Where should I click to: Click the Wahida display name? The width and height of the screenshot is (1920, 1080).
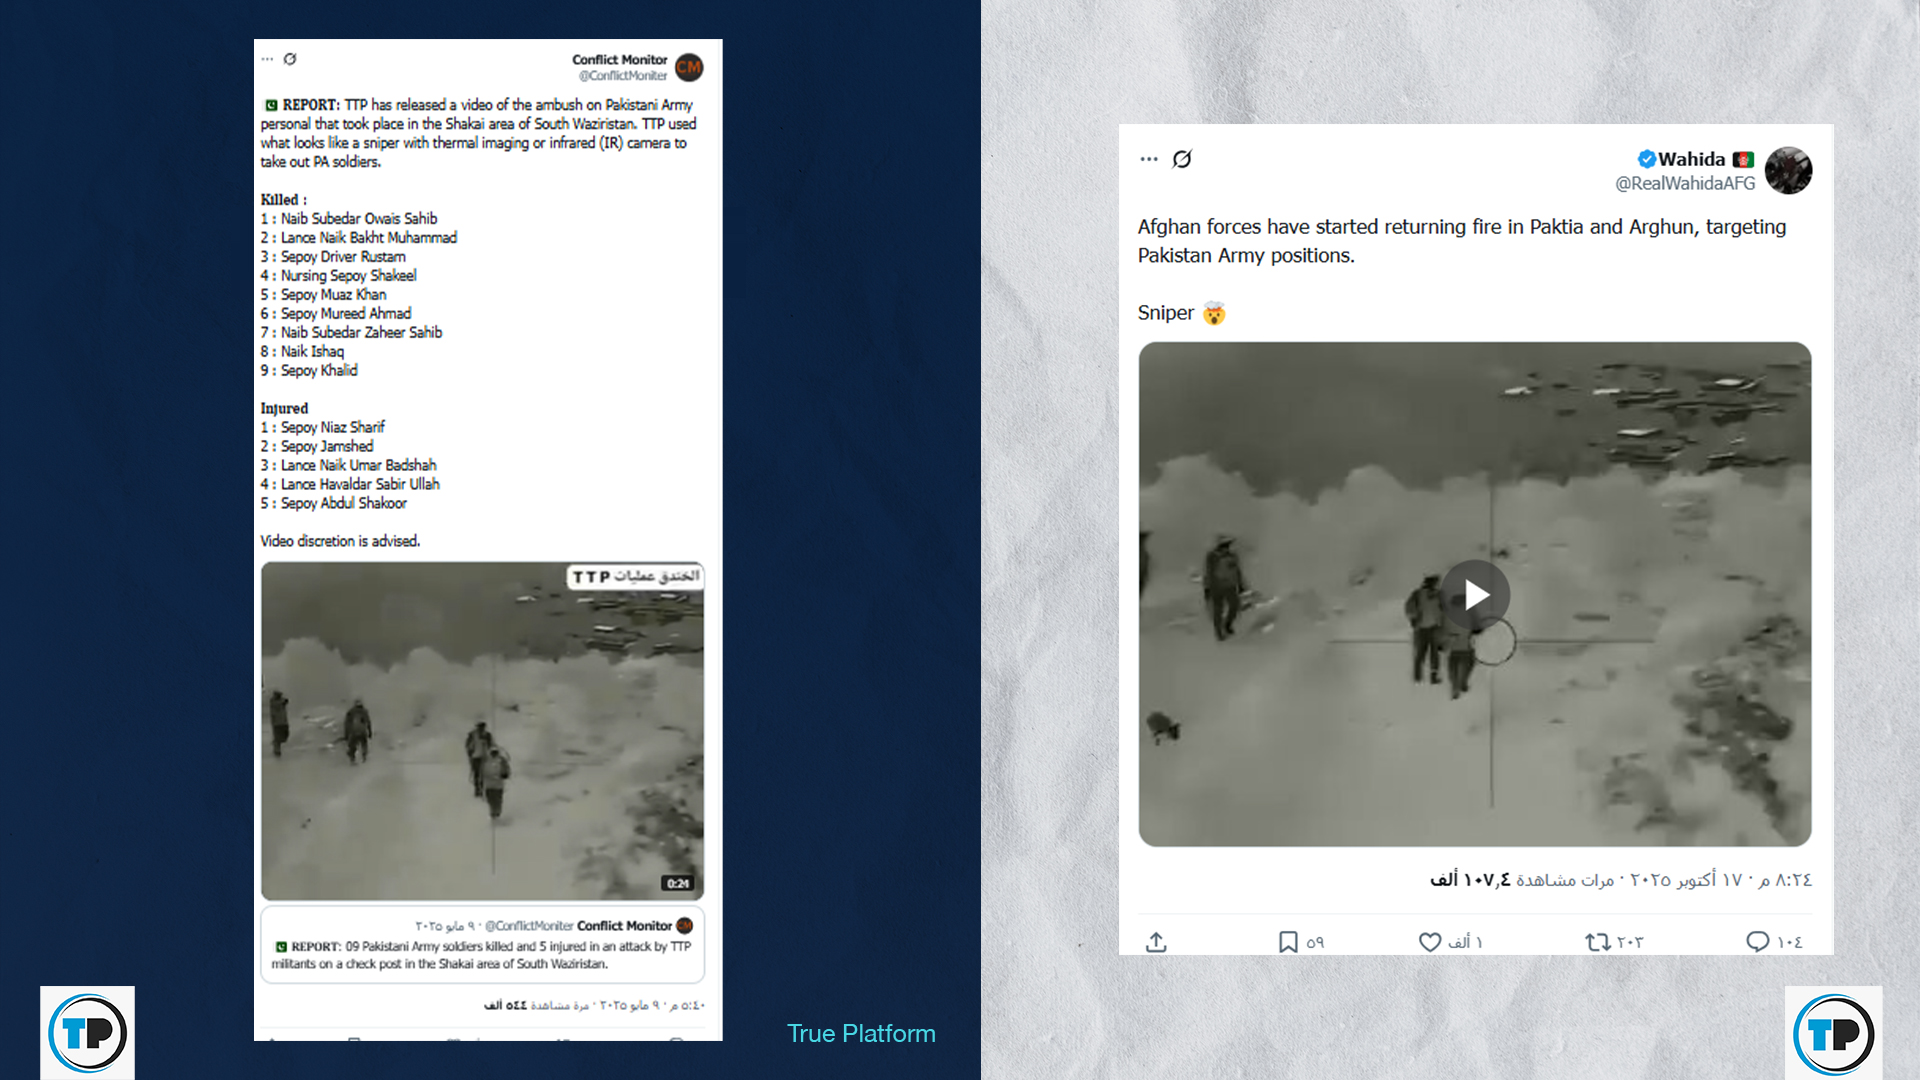click(1691, 159)
